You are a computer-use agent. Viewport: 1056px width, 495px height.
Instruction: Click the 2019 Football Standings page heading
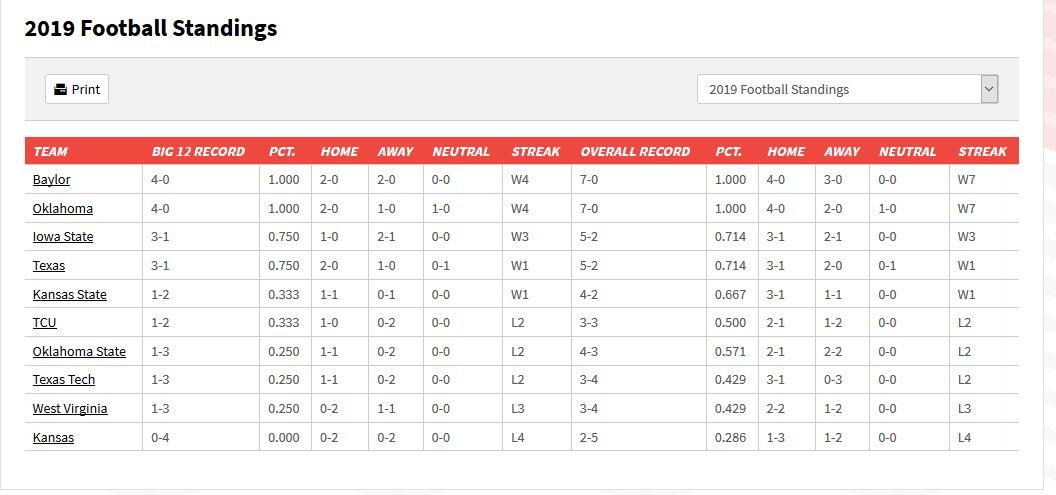pyautogui.click(x=151, y=28)
